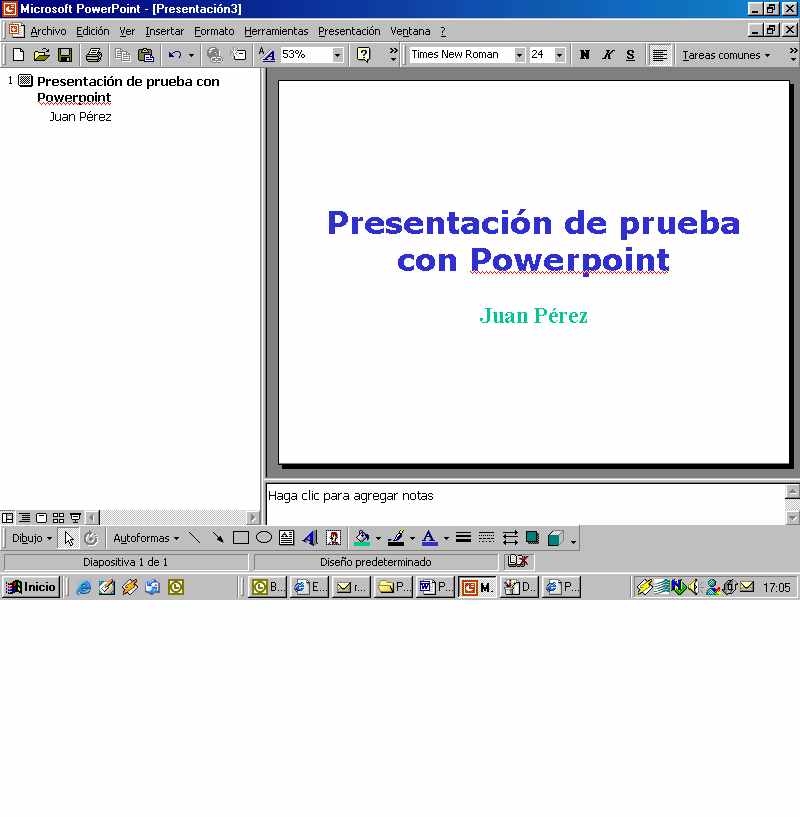Toggle Bold formatting
Image resolution: width=800 pixels, height=817 pixels.
(585, 55)
